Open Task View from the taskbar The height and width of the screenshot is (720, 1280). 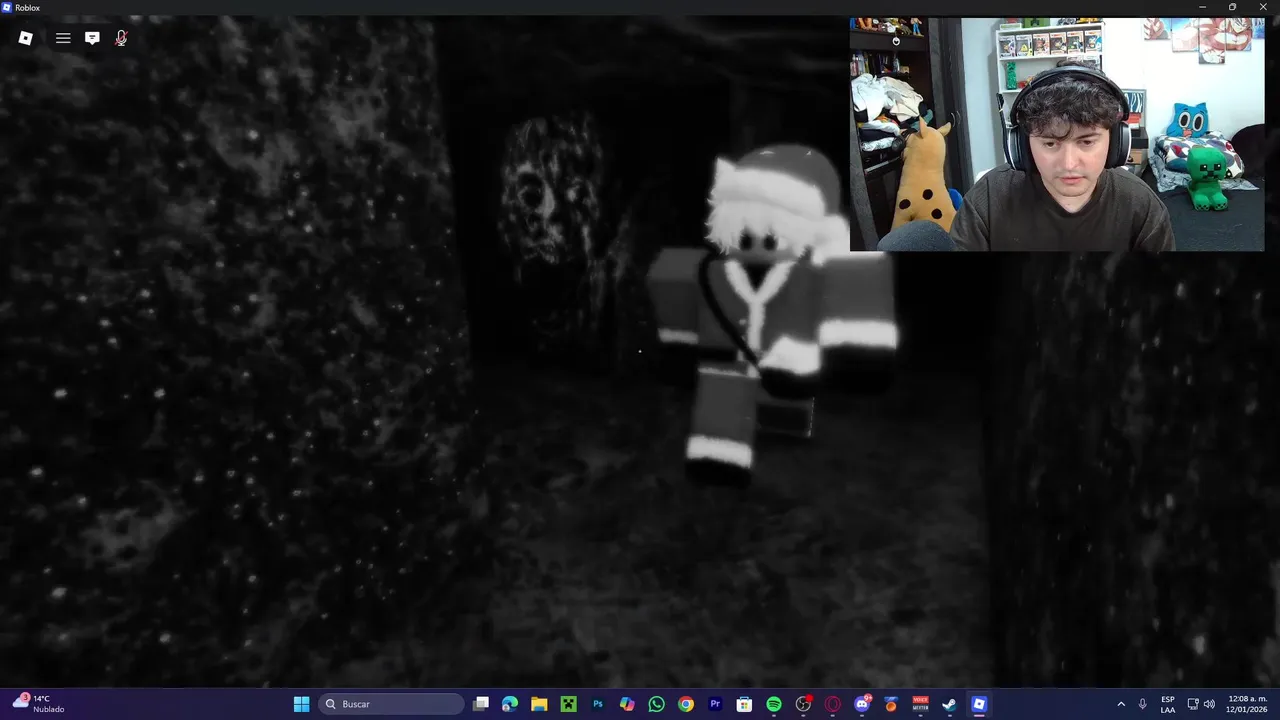[x=481, y=704]
